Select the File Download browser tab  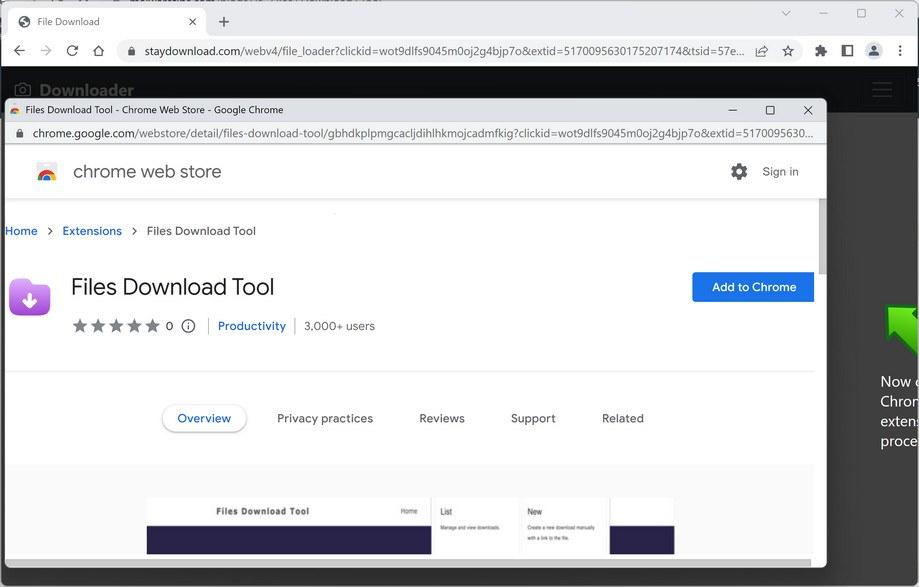click(66, 21)
